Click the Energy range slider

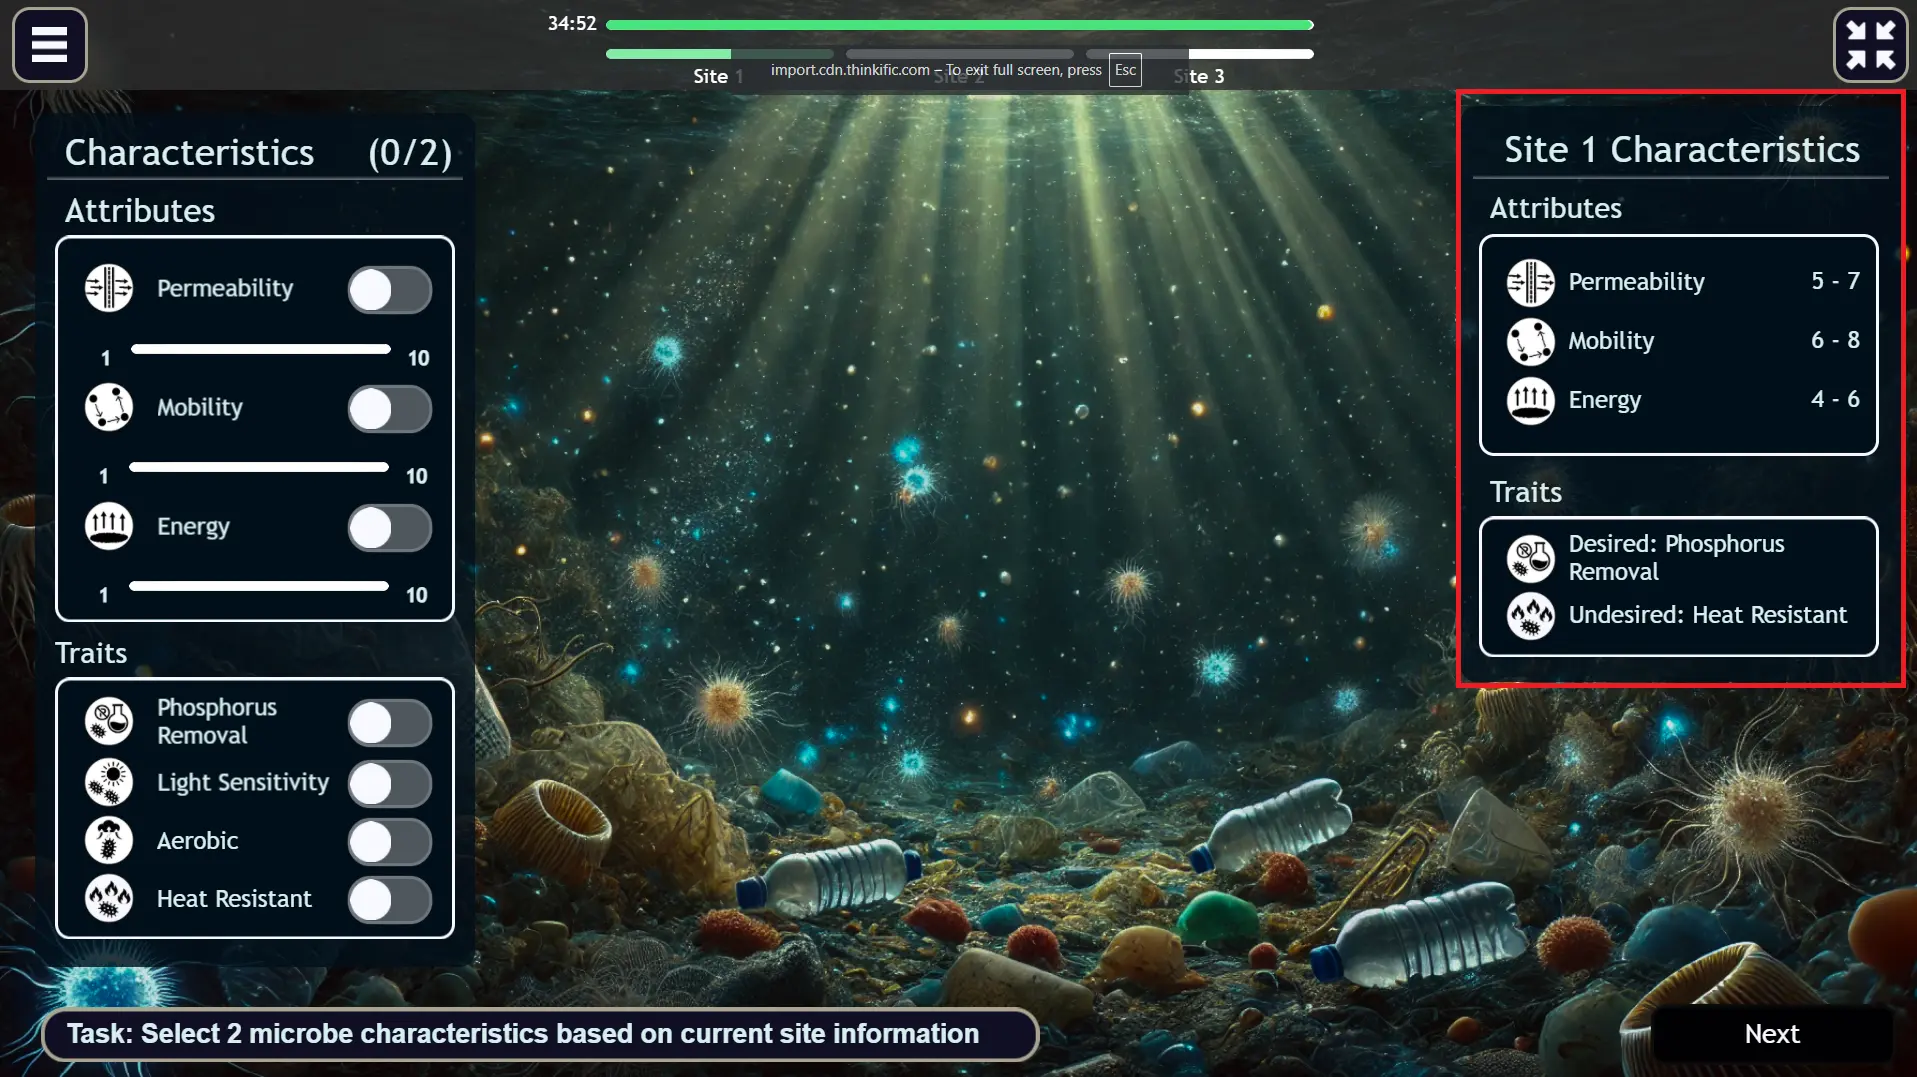tap(259, 586)
